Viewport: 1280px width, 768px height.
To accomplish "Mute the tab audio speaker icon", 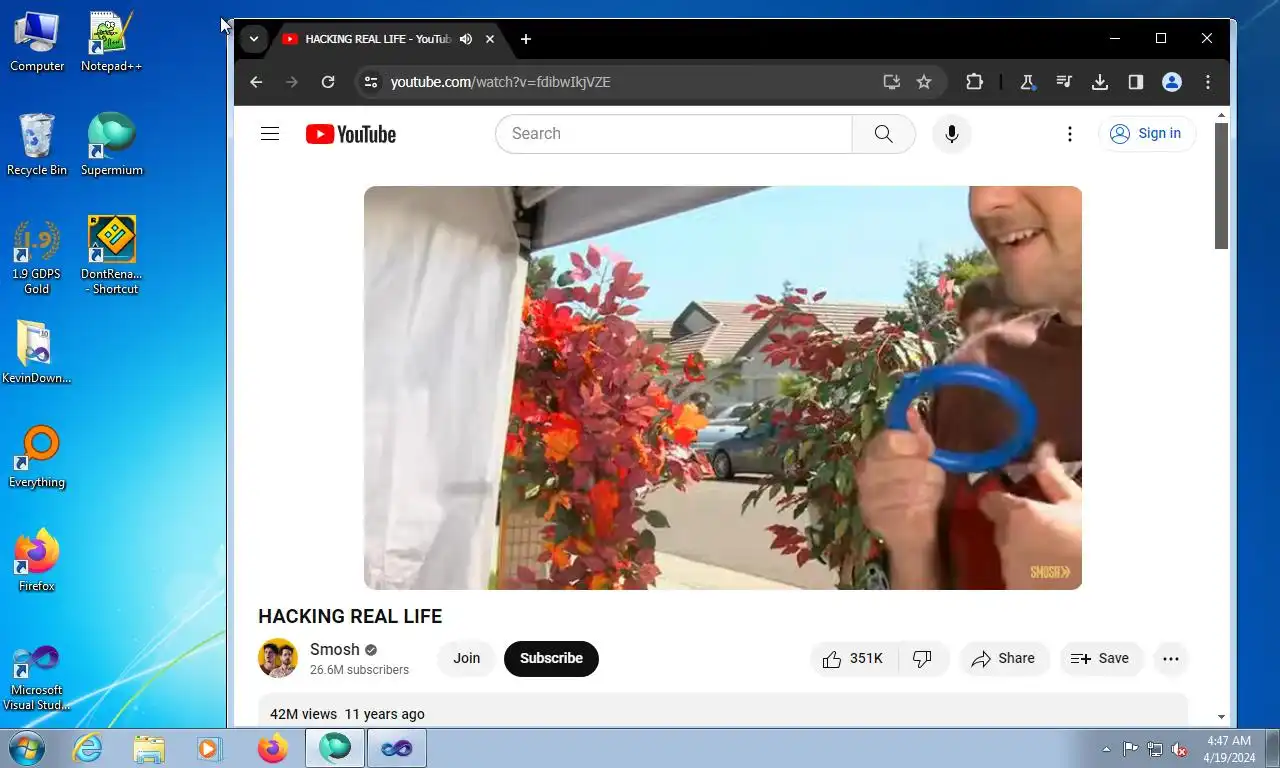I will (466, 39).
